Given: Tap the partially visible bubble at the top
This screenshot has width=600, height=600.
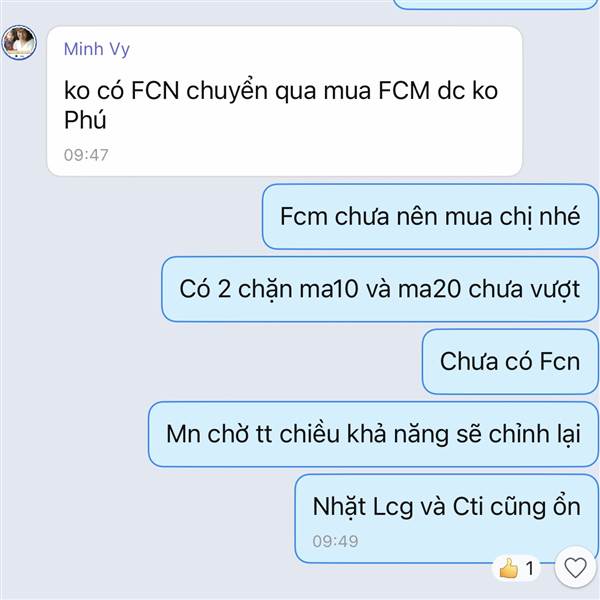Looking at the screenshot, I should [x=494, y=4].
